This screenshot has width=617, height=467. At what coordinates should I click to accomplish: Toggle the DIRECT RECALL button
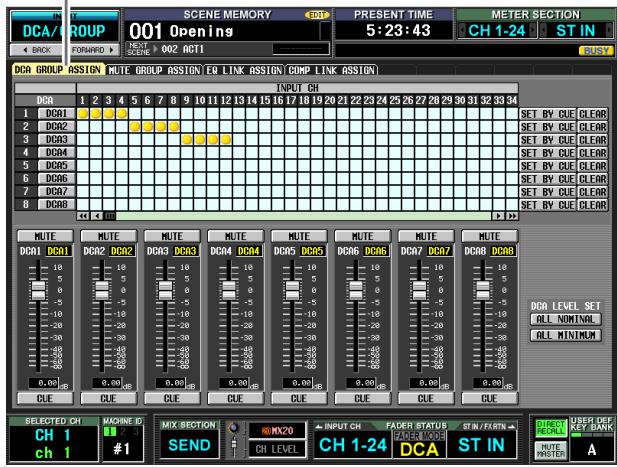point(550,428)
